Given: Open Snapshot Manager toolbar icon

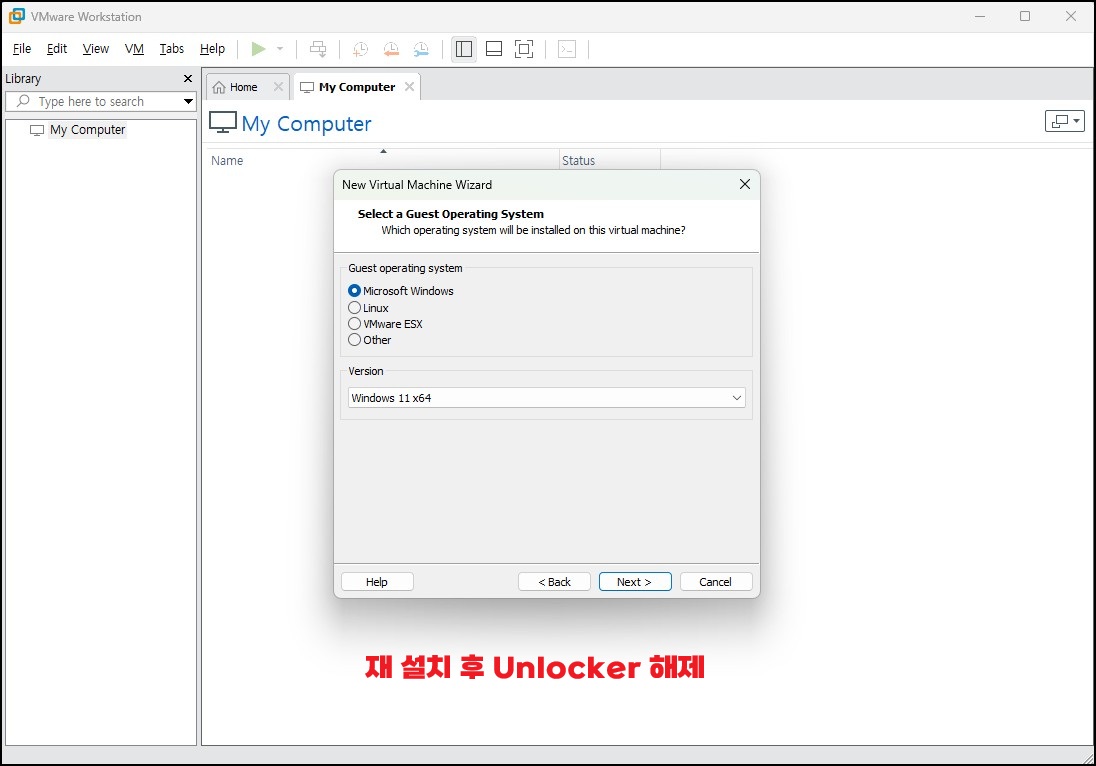Looking at the screenshot, I should point(421,49).
